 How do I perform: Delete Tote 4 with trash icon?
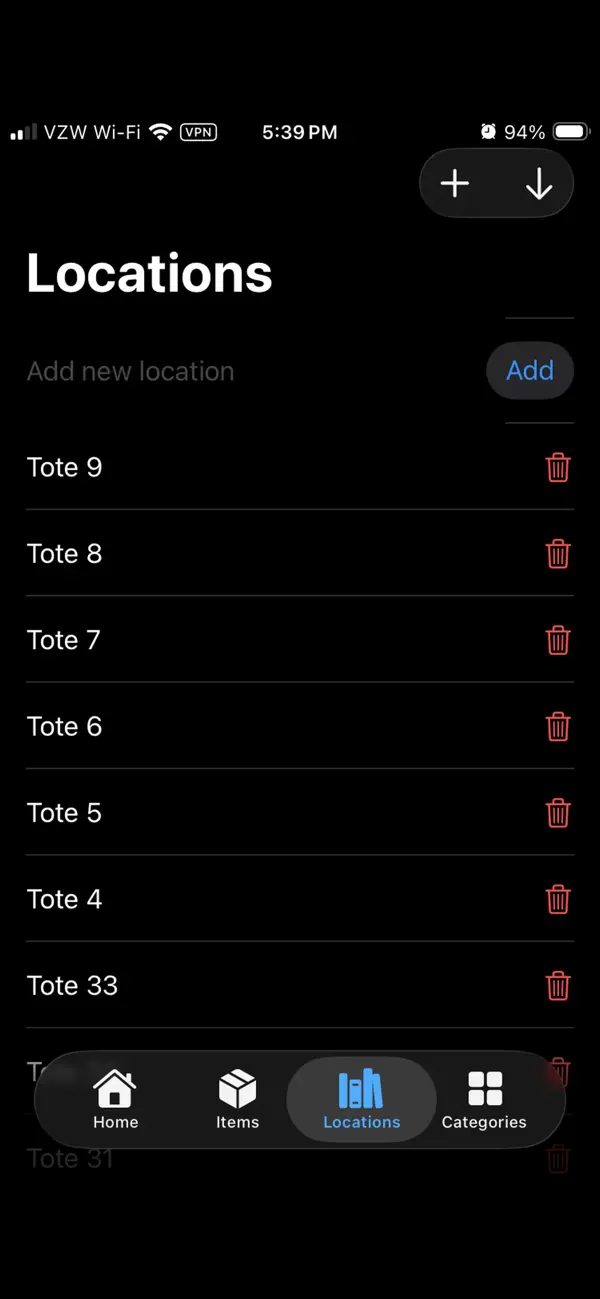558,899
